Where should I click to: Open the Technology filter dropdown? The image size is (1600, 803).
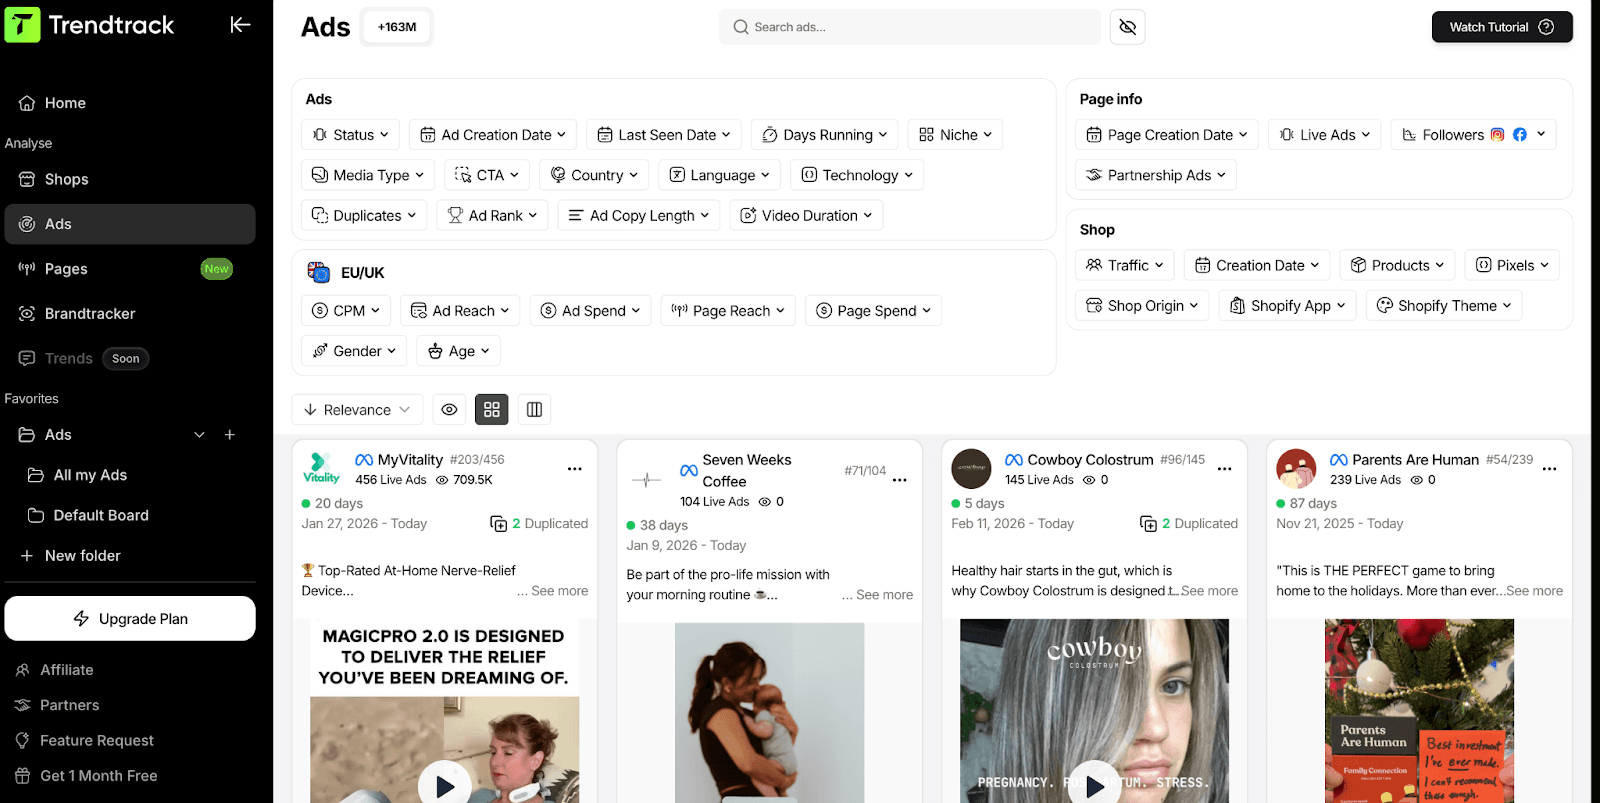[x=857, y=175]
